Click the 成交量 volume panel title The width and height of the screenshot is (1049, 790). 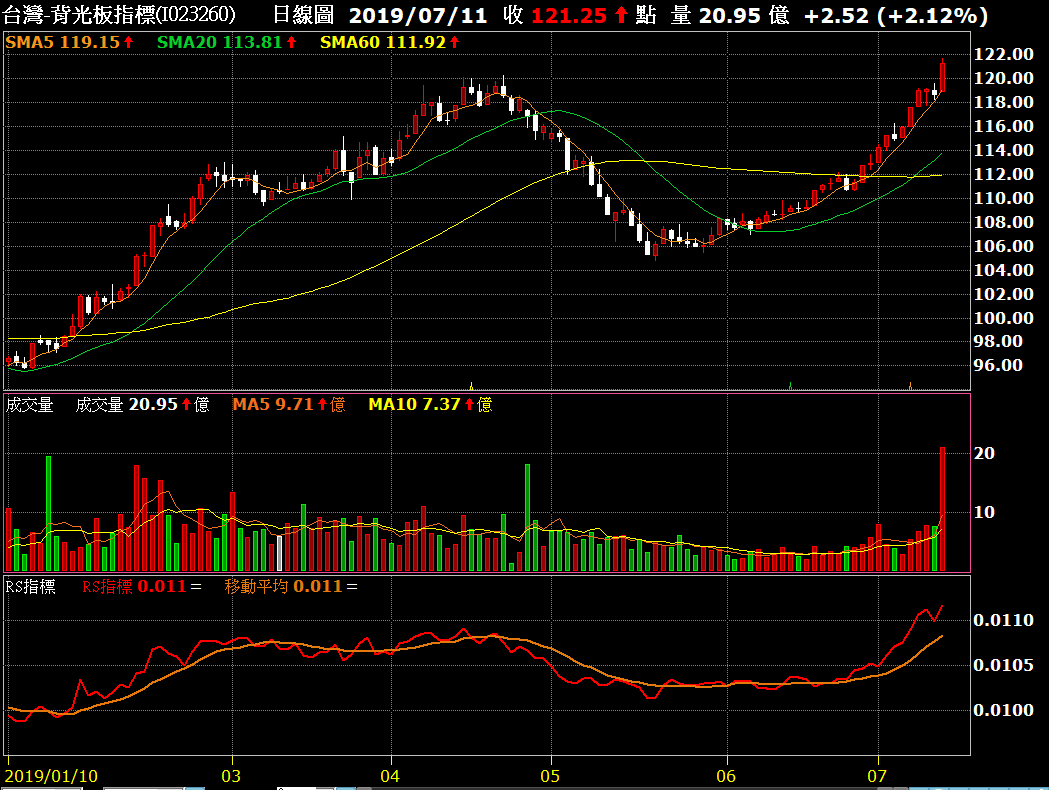29,405
